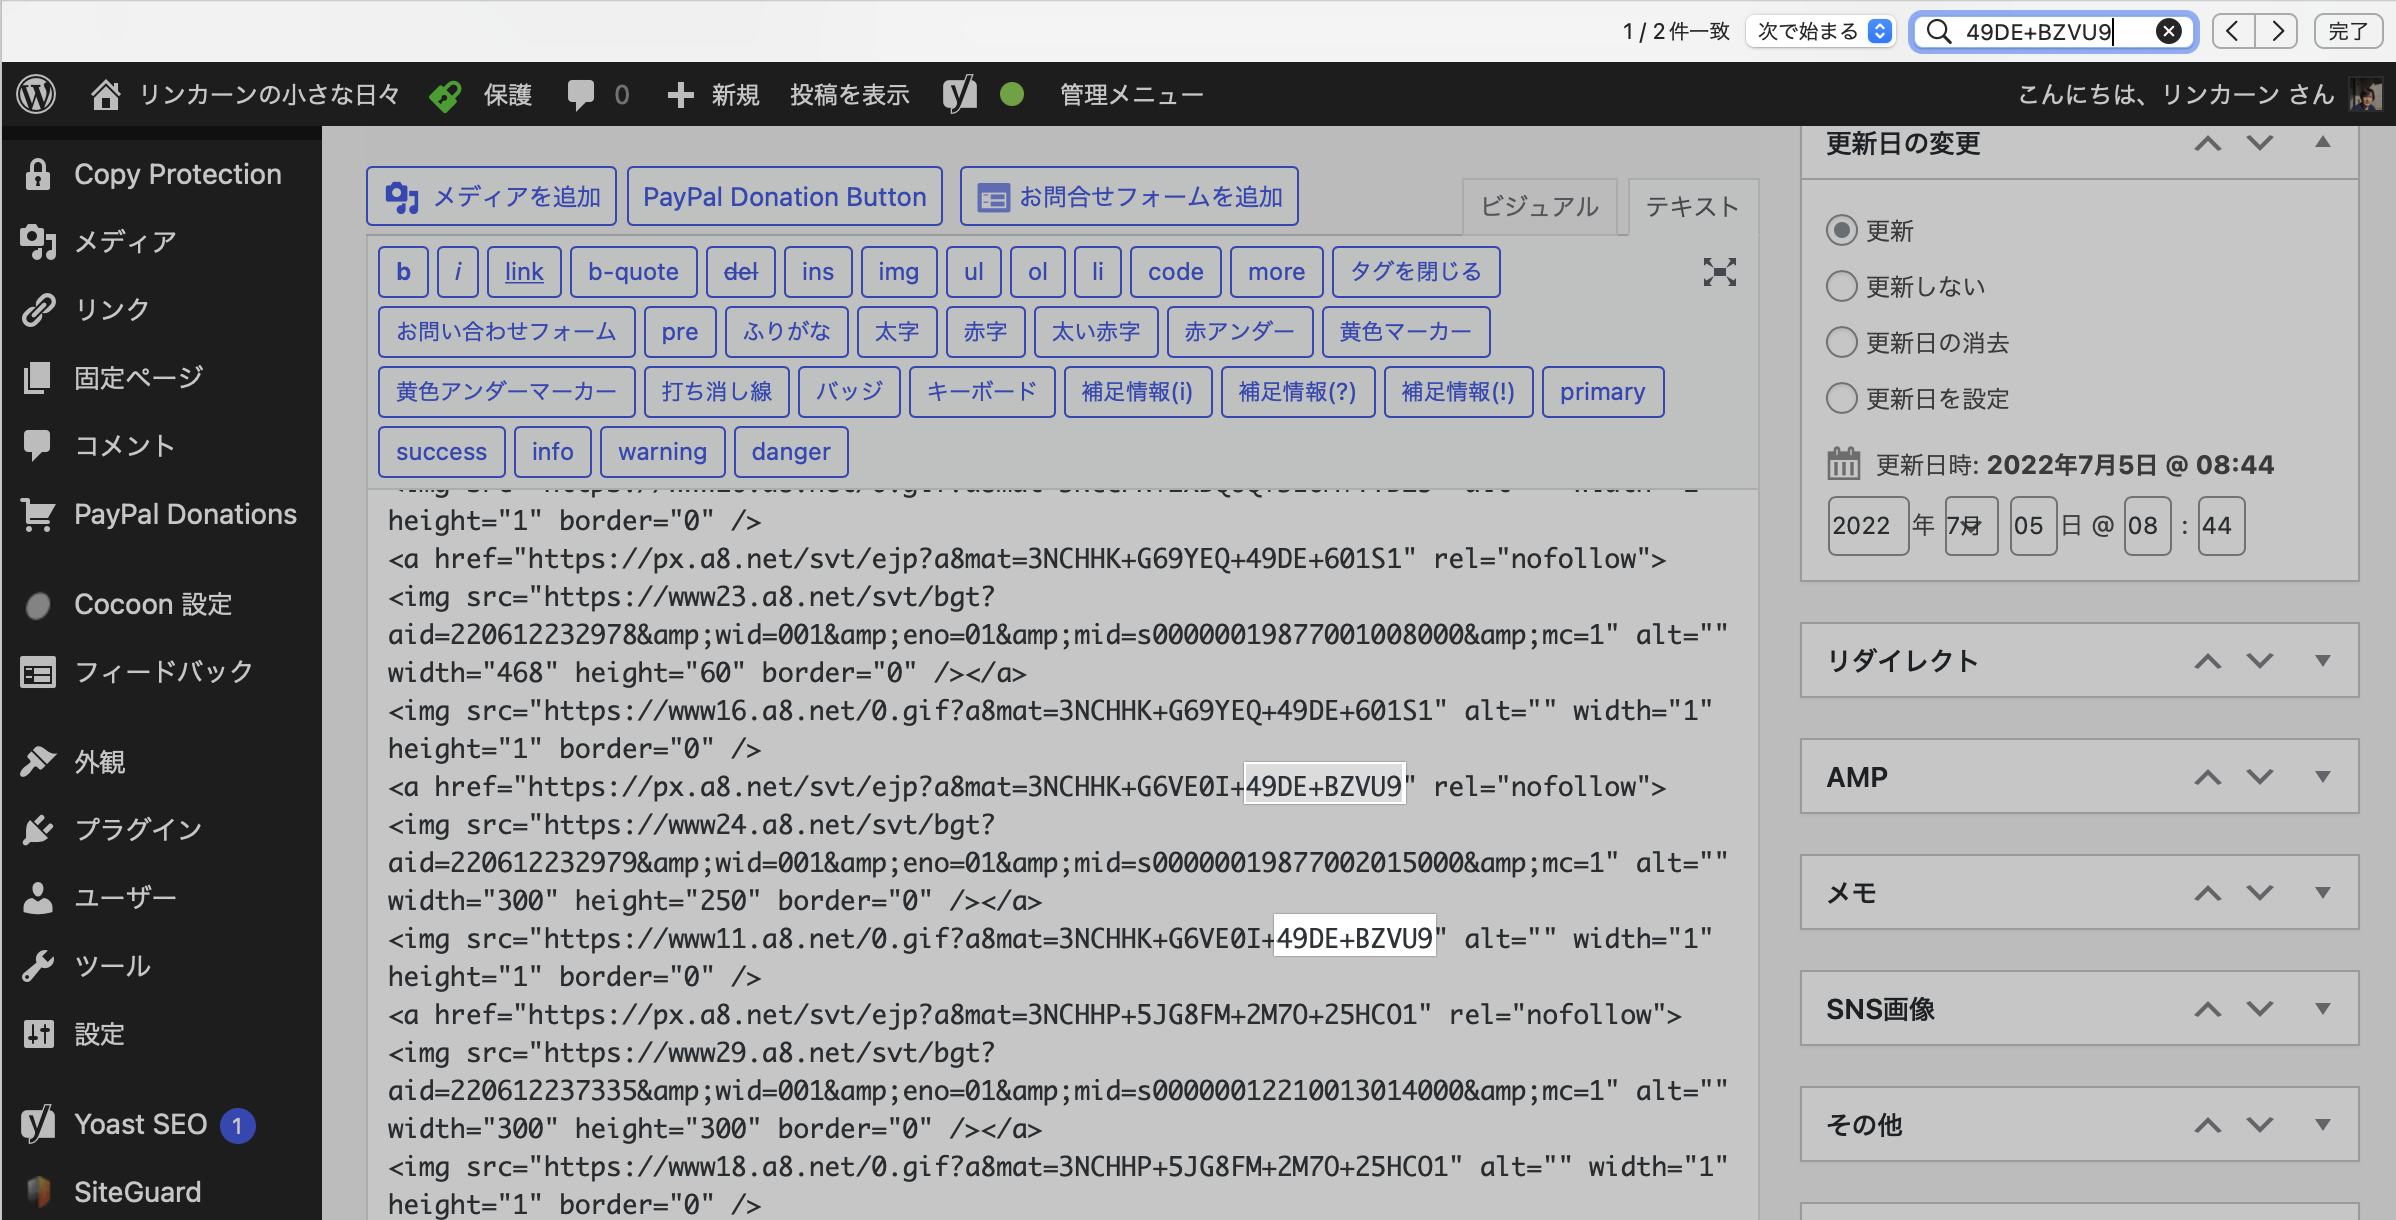The image size is (2396, 1220).
Task: Click the お問合せフォームを追加 button
Action: point(1131,196)
